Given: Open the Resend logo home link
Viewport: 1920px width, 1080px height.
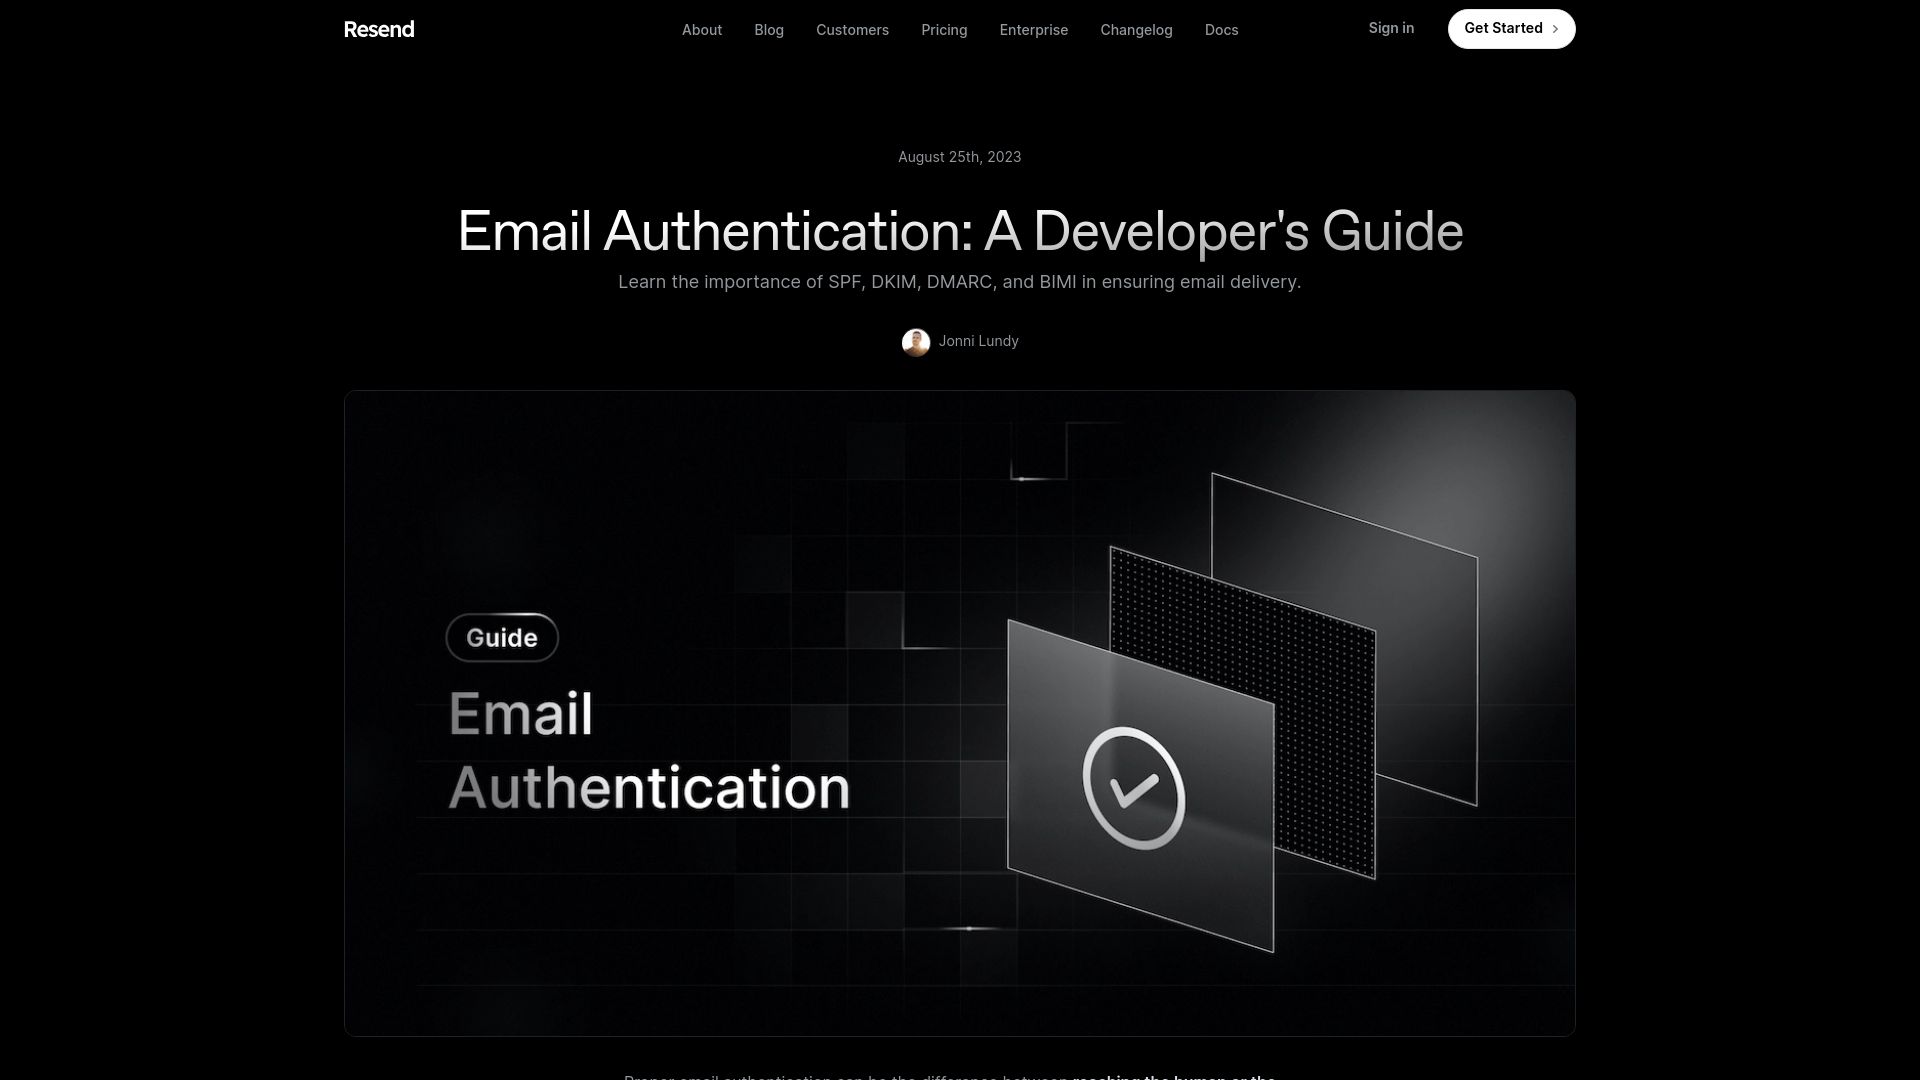Looking at the screenshot, I should [x=379, y=29].
